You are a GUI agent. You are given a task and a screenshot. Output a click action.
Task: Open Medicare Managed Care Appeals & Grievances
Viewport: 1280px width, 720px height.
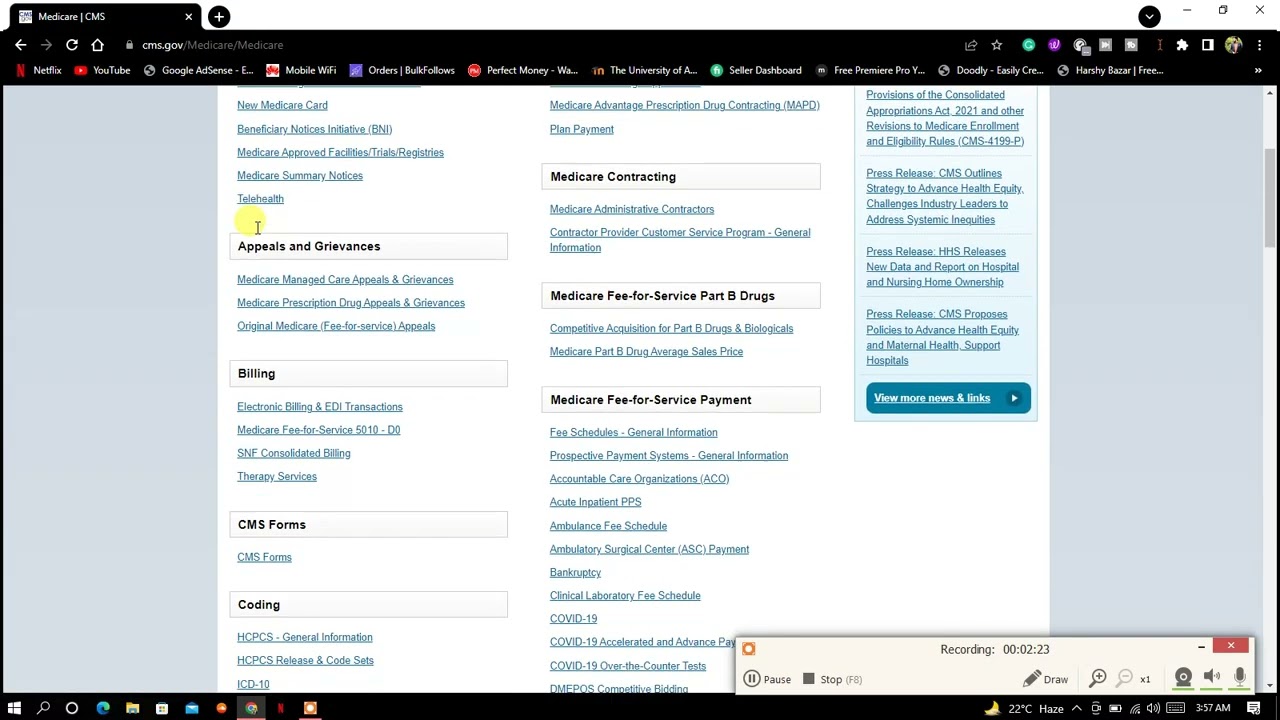click(345, 280)
